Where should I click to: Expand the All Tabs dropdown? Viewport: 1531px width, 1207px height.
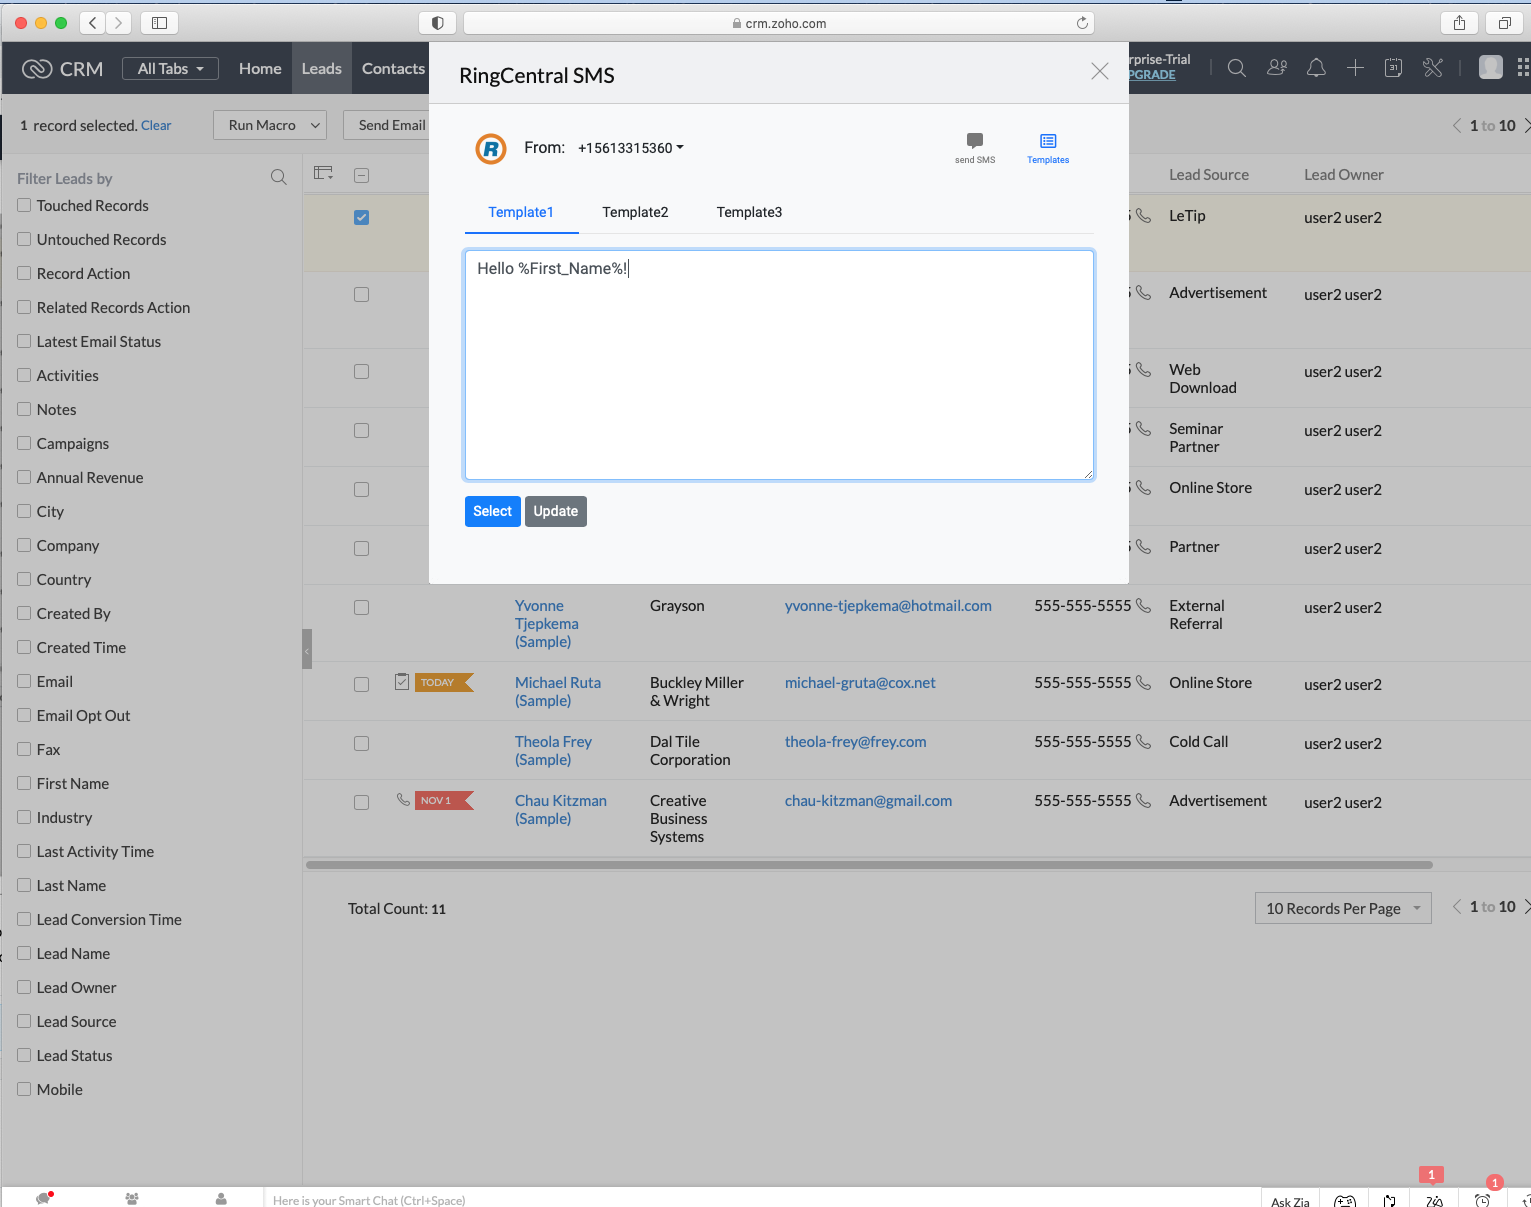(170, 68)
